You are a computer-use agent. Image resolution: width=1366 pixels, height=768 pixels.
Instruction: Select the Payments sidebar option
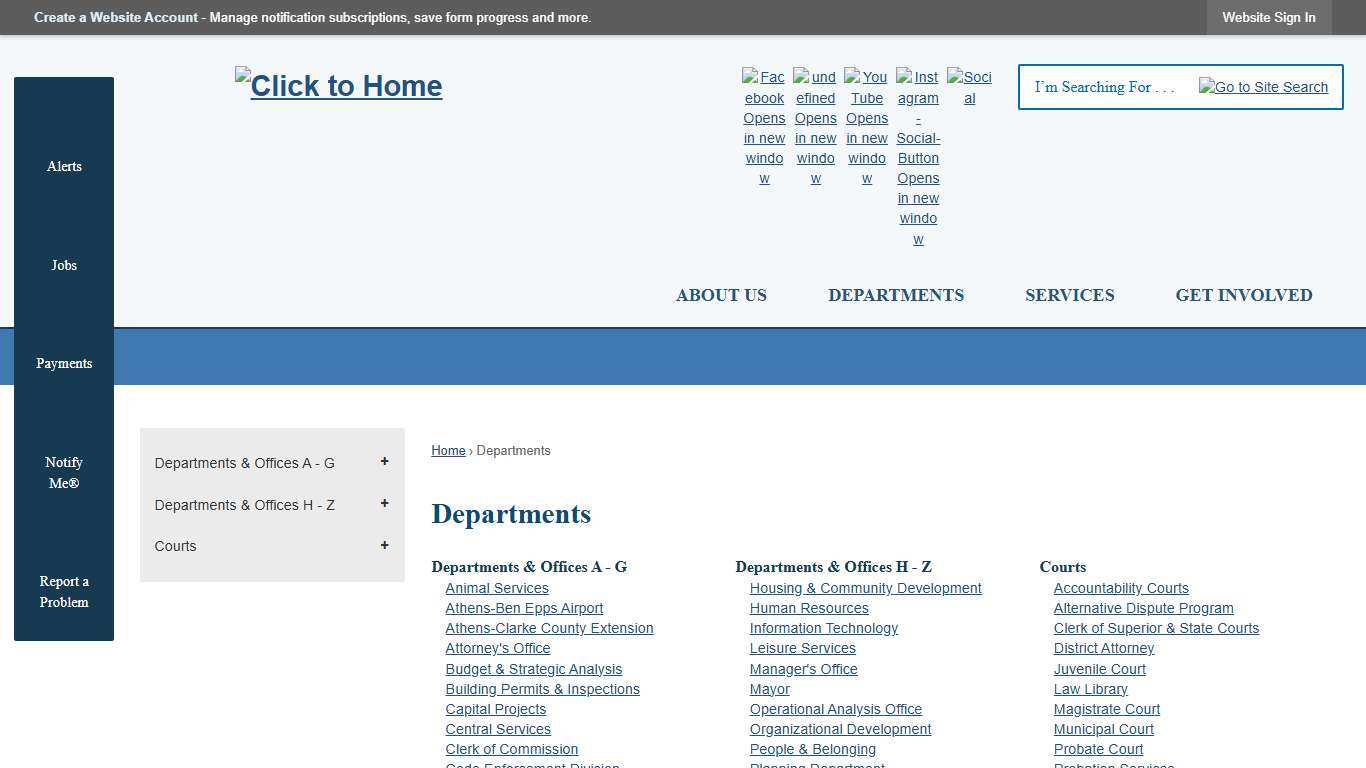coord(63,363)
